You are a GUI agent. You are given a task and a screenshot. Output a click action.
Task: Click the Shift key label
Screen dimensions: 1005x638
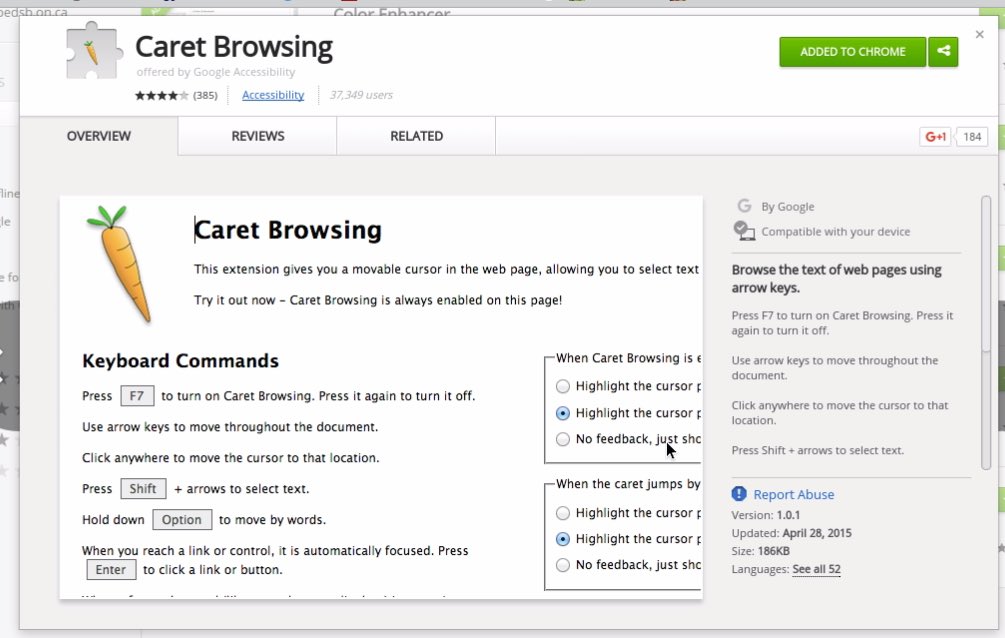(x=143, y=489)
